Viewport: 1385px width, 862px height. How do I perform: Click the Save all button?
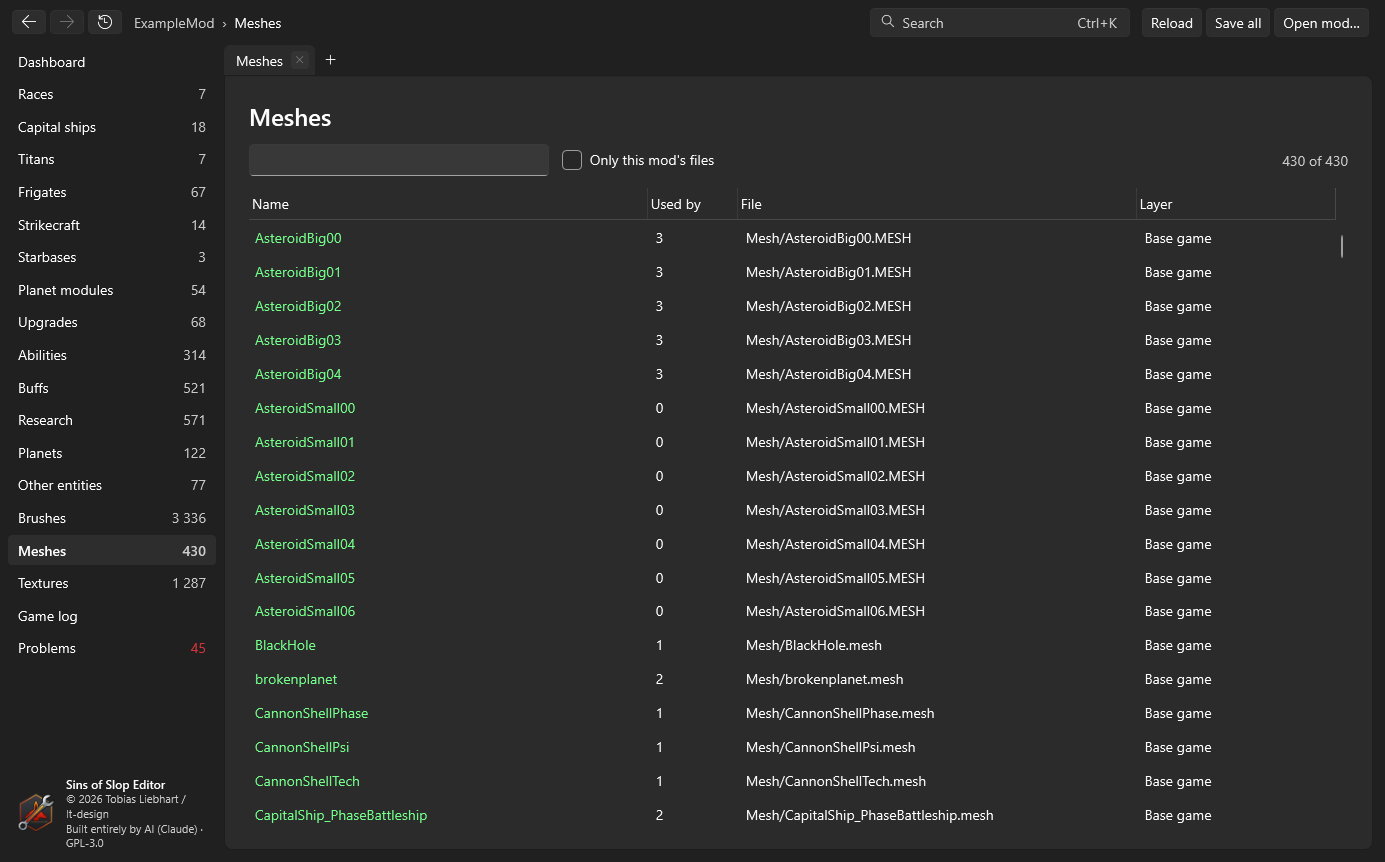point(1238,23)
